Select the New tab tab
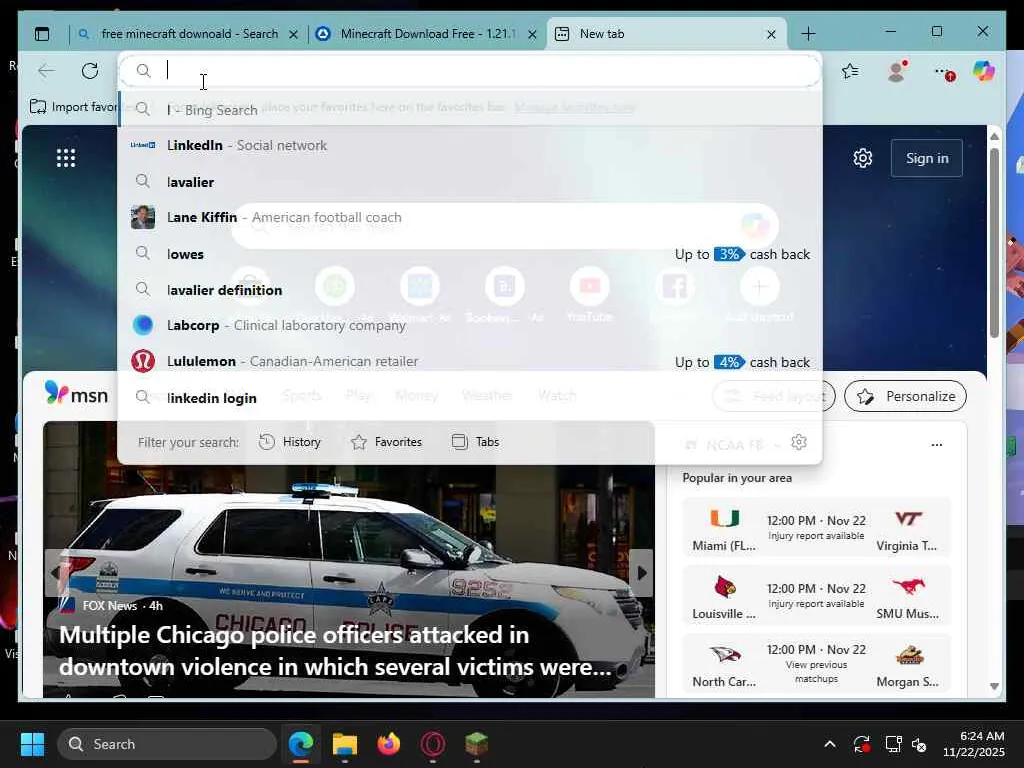The width and height of the screenshot is (1024, 768). (666, 34)
